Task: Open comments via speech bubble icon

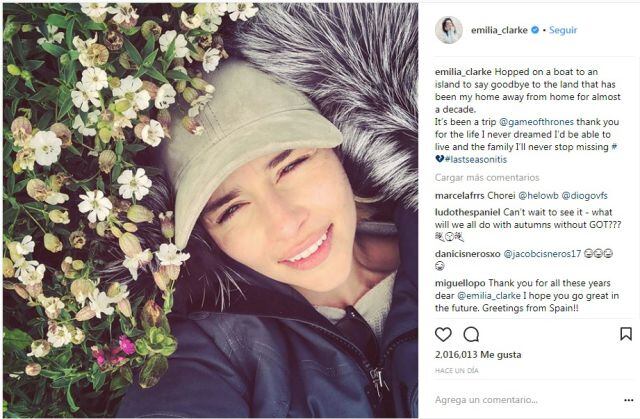Action: (x=471, y=335)
